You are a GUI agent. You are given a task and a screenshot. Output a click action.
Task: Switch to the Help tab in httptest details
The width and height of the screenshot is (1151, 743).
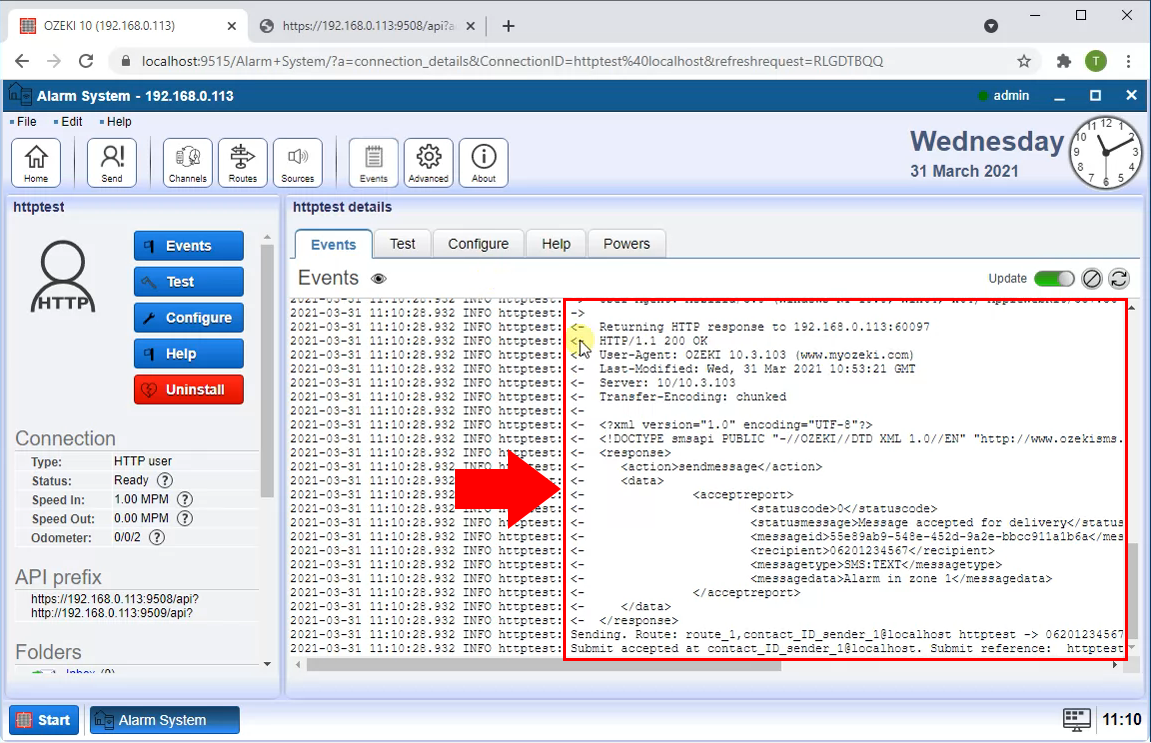(x=556, y=244)
